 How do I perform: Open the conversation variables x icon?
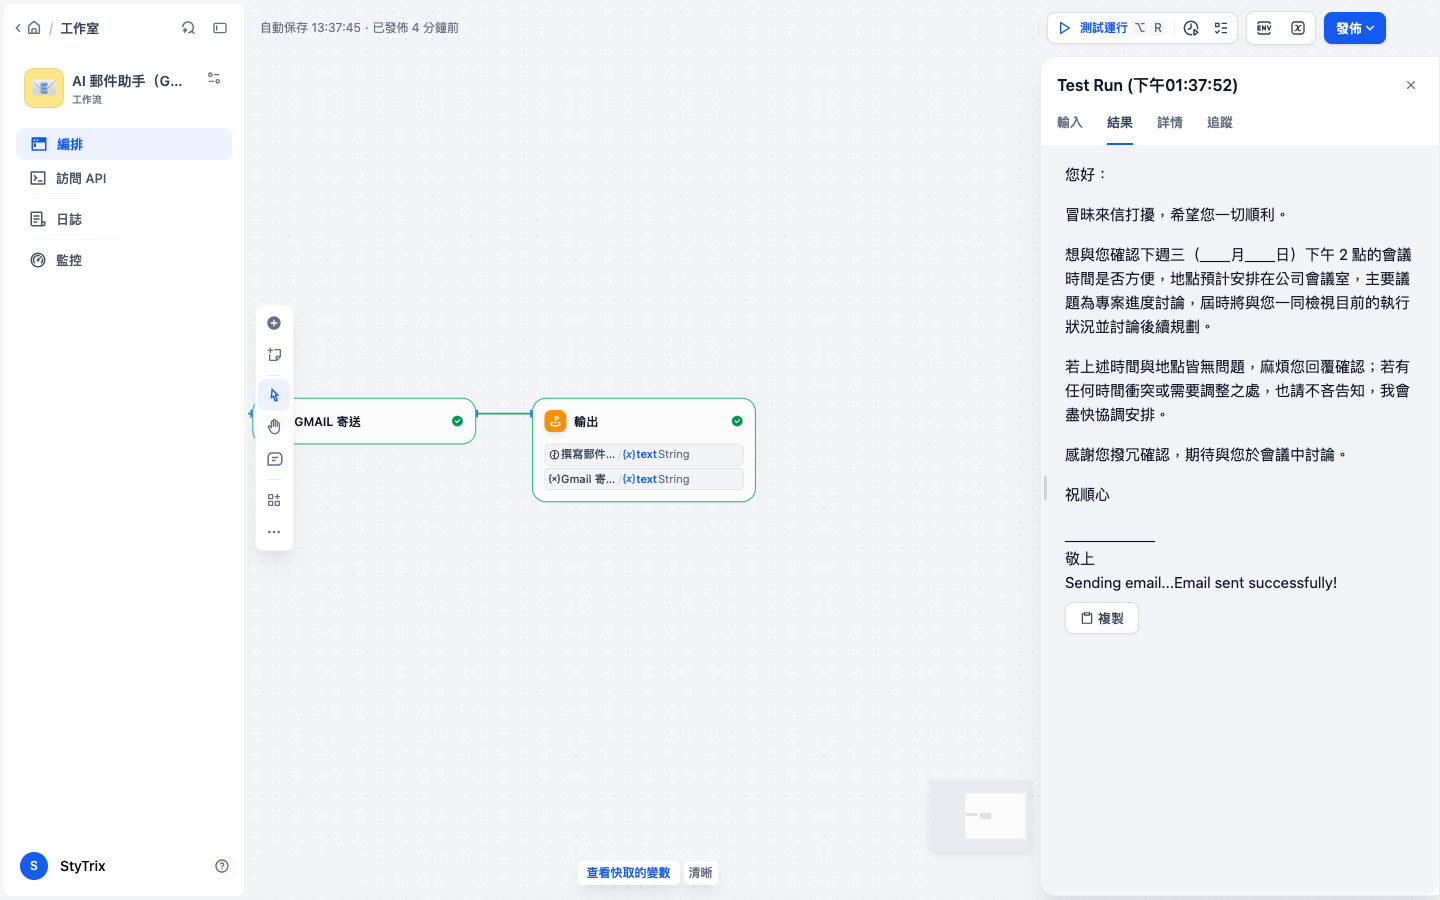(x=1298, y=28)
